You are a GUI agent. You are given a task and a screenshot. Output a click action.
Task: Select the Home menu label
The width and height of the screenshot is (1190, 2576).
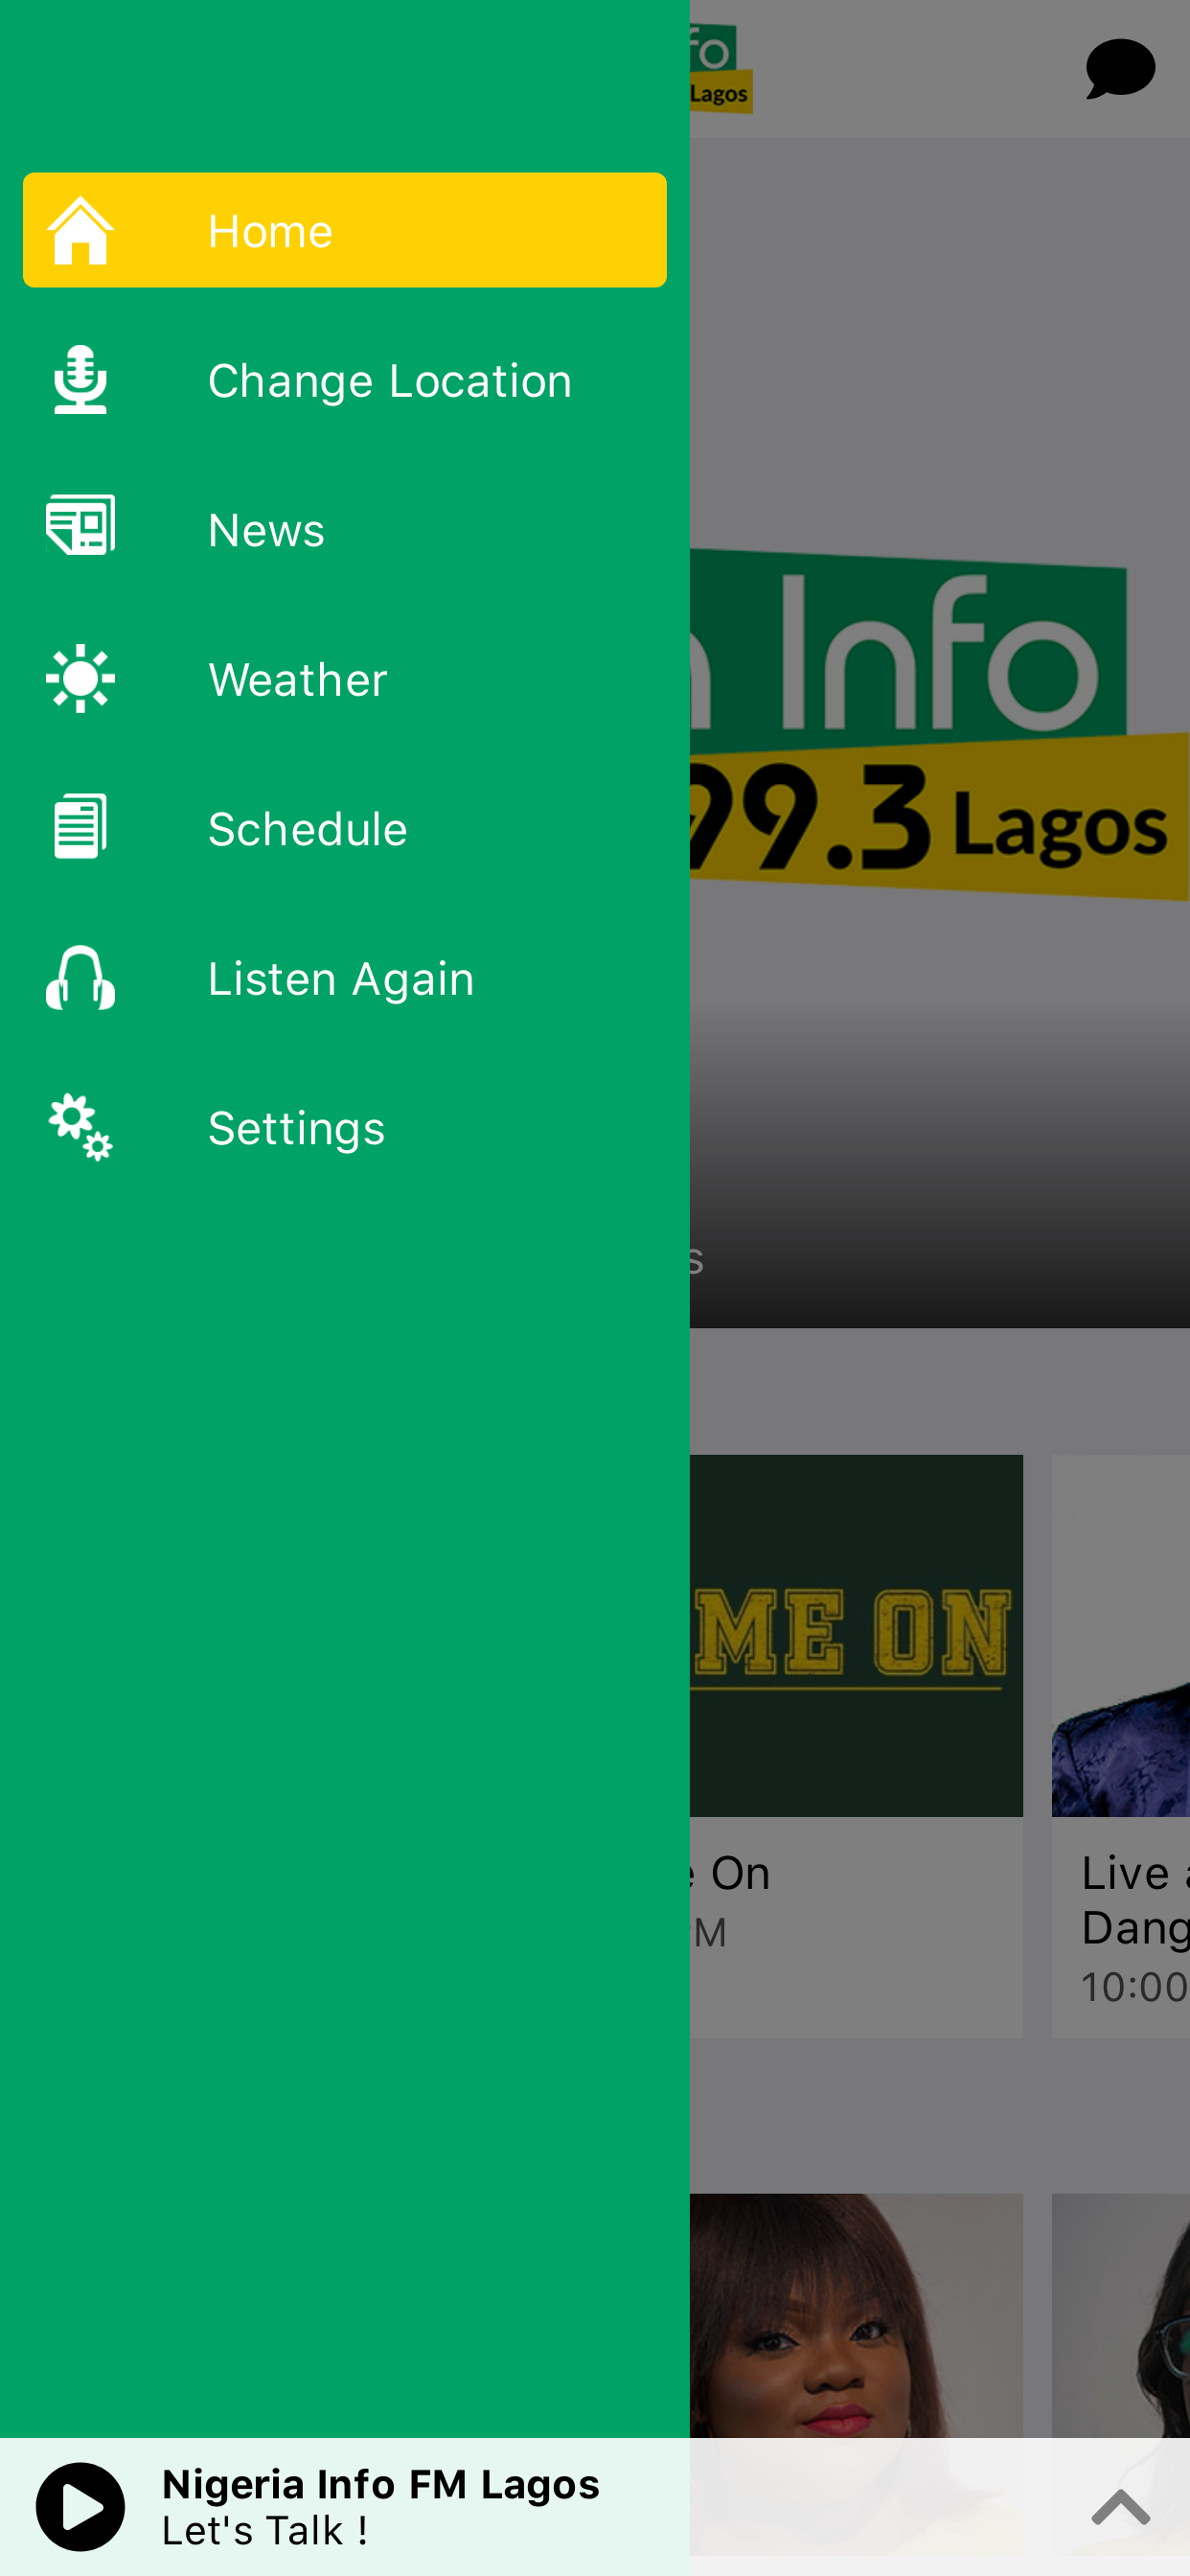(x=270, y=231)
